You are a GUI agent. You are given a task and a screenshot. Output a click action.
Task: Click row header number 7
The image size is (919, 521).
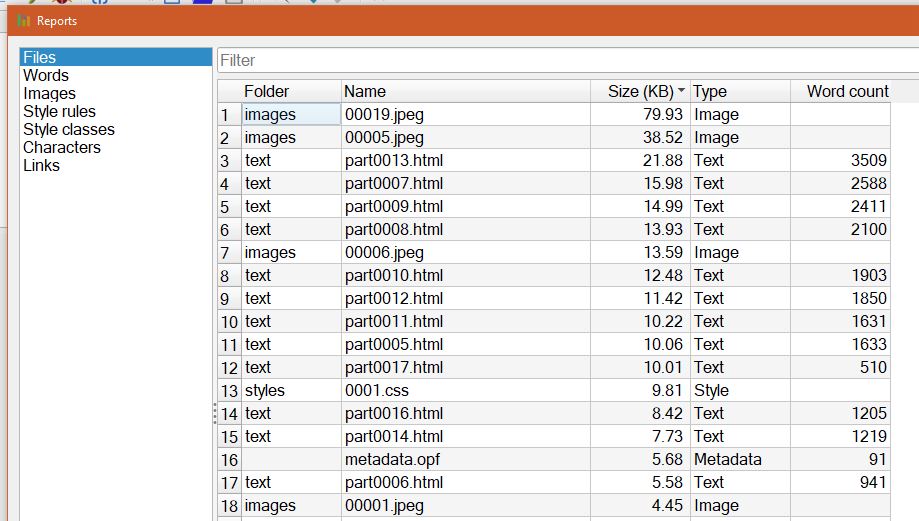225,253
